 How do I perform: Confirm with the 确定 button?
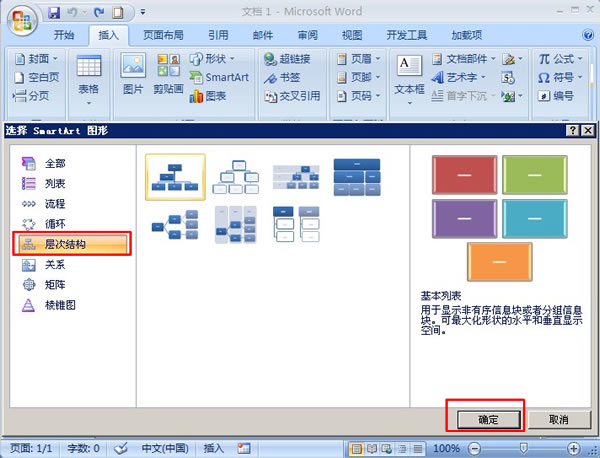[489, 420]
